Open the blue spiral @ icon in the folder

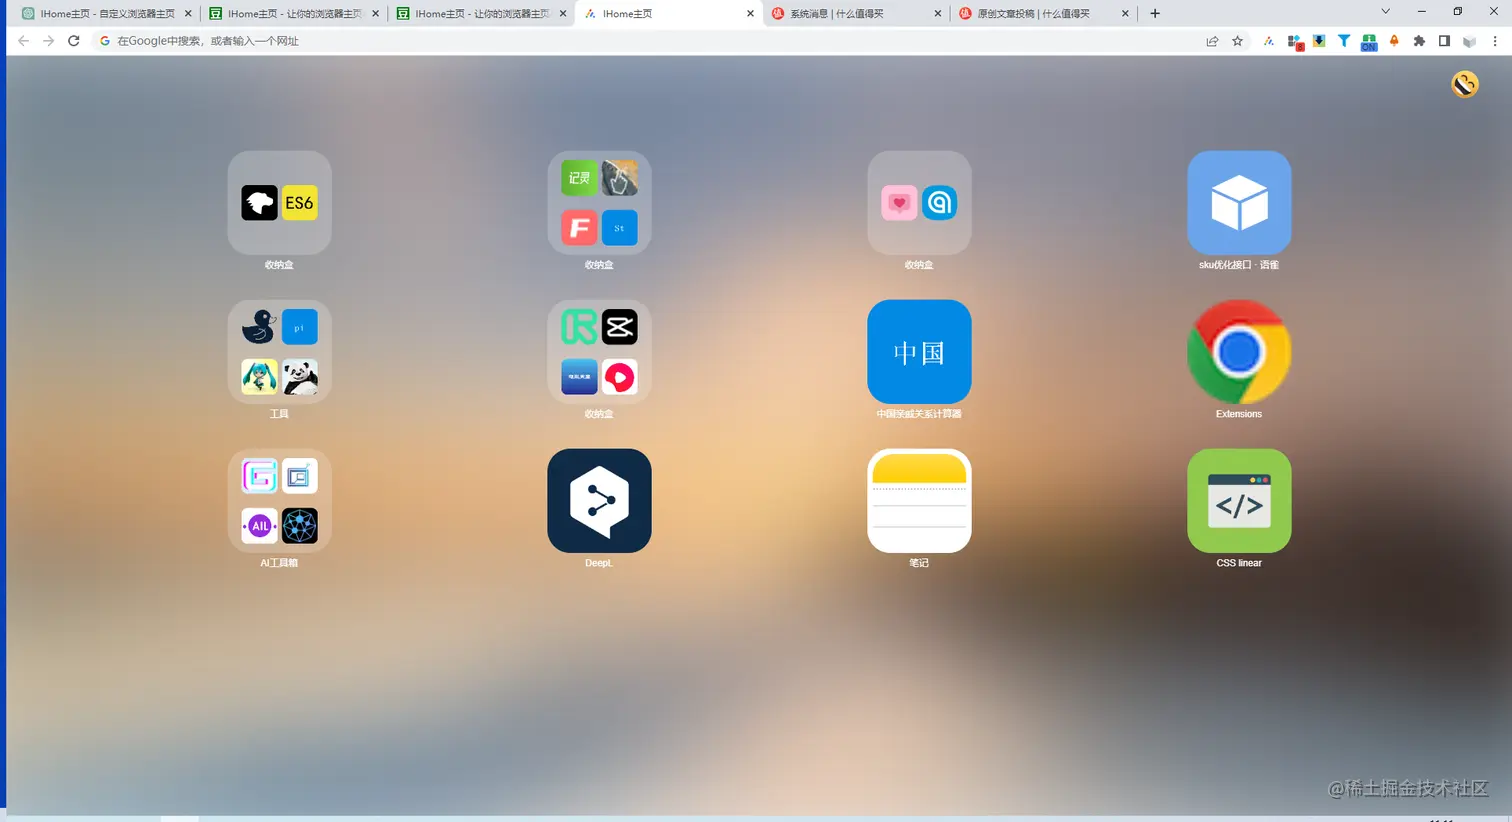(939, 203)
